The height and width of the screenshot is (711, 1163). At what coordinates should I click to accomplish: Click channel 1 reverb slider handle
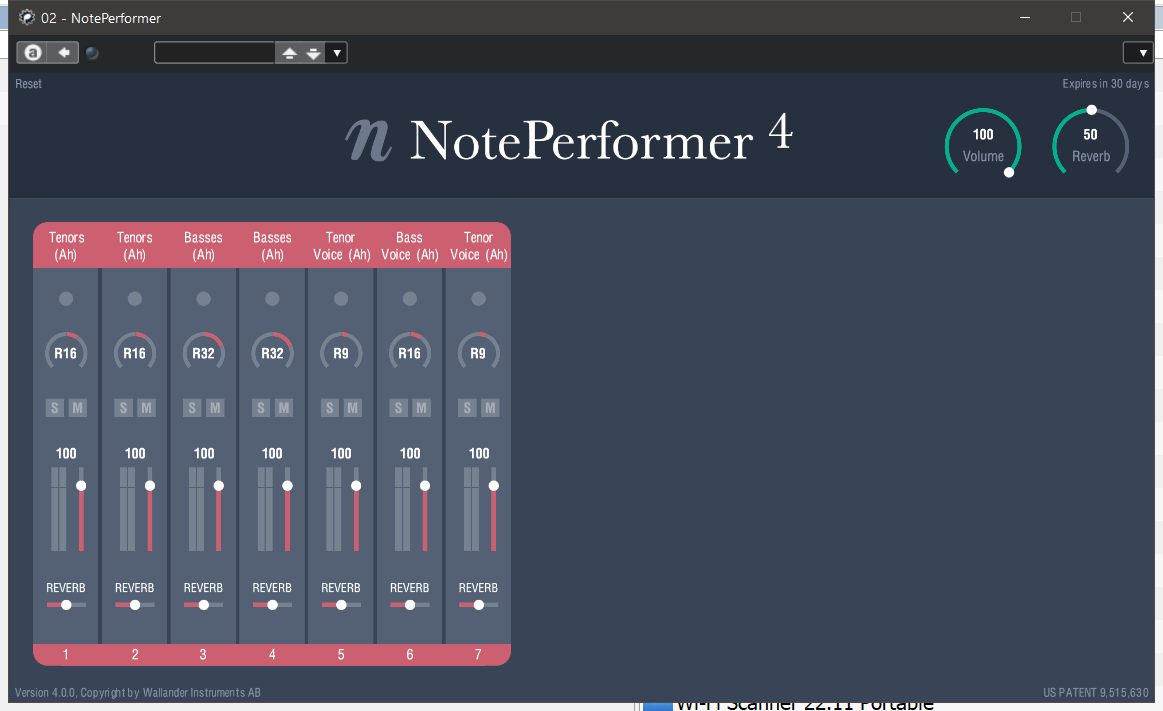[66, 605]
